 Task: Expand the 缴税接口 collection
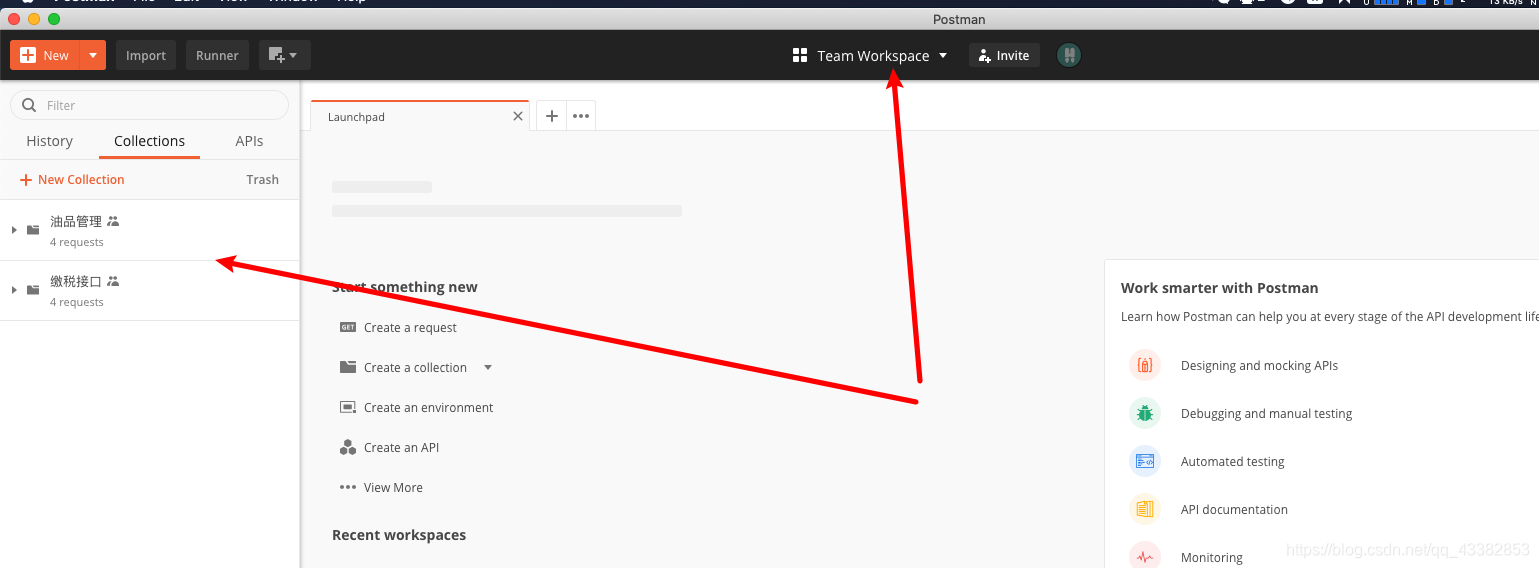pos(14,290)
